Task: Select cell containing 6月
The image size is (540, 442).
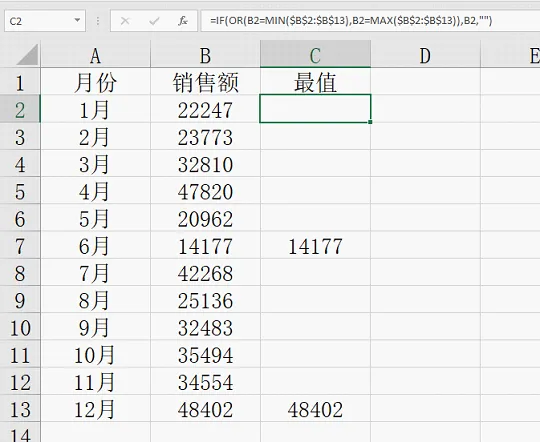Action: point(95,246)
